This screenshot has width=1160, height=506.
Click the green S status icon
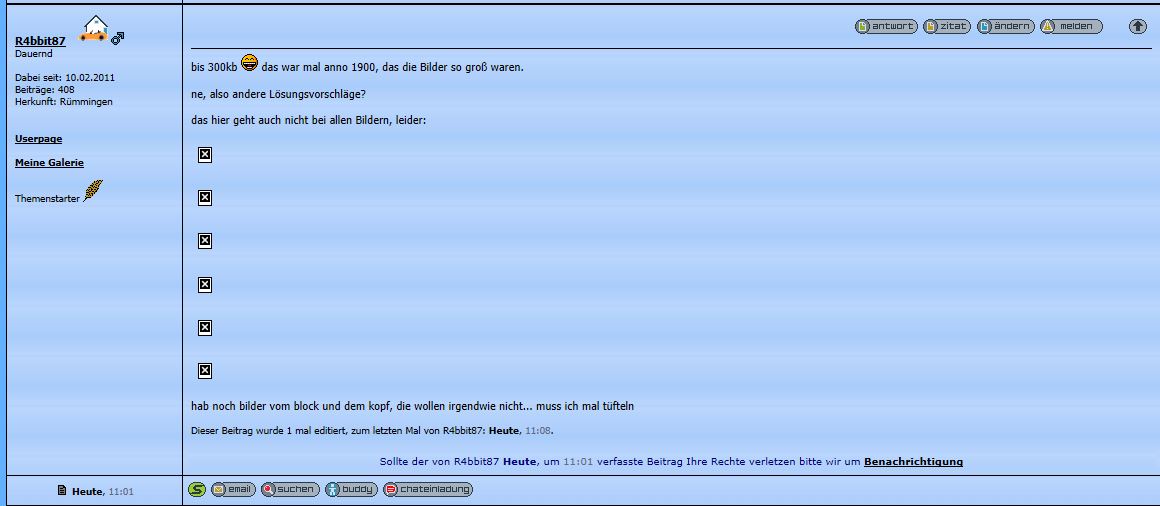pos(197,489)
